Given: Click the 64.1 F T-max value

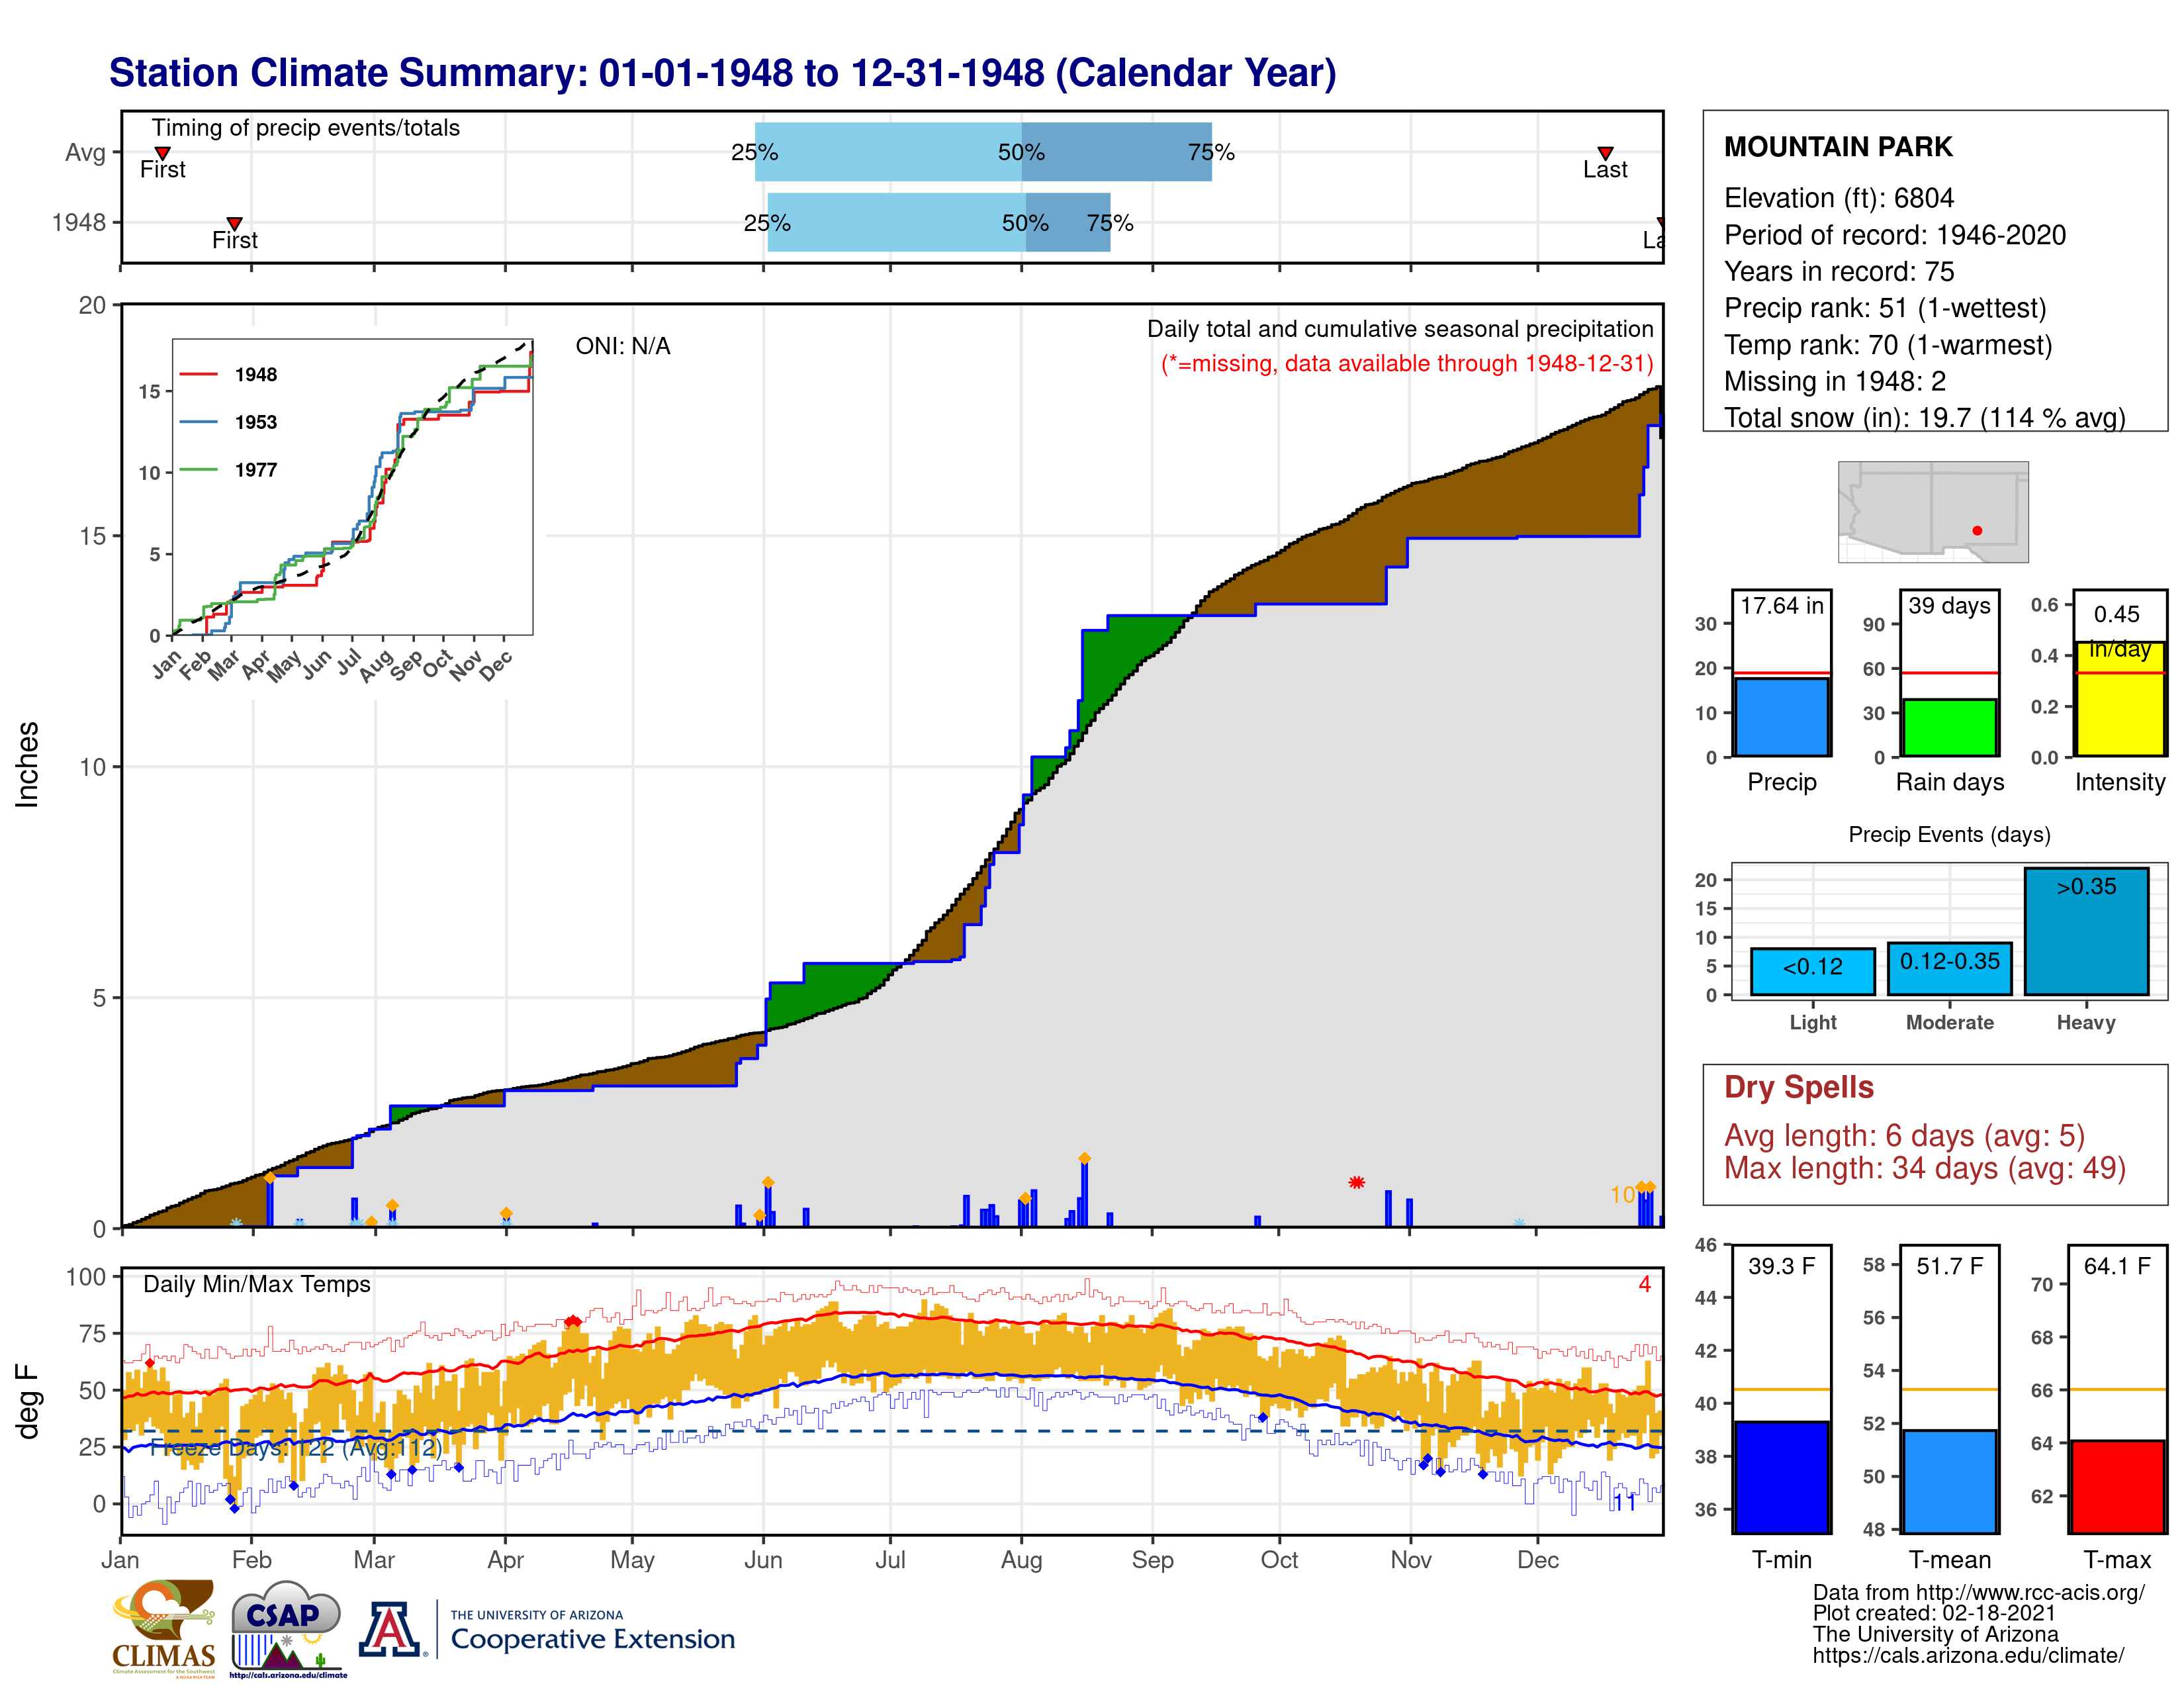Looking at the screenshot, I should [x=2117, y=1266].
